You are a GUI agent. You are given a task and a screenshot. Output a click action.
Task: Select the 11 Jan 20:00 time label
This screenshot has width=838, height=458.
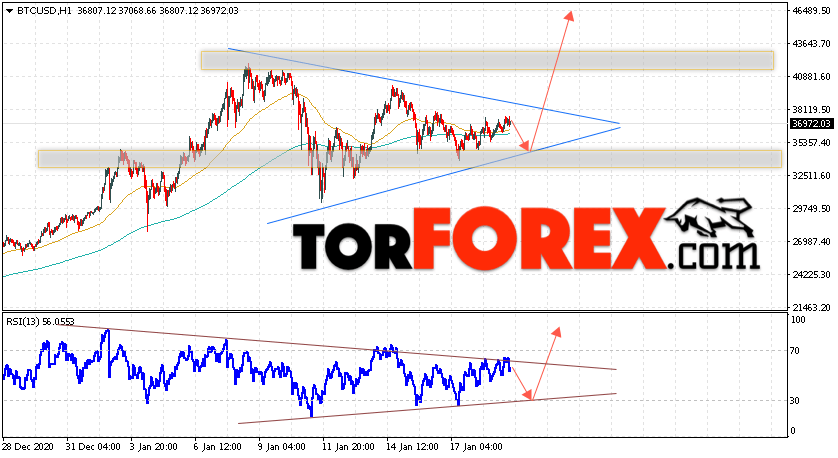[348, 446]
